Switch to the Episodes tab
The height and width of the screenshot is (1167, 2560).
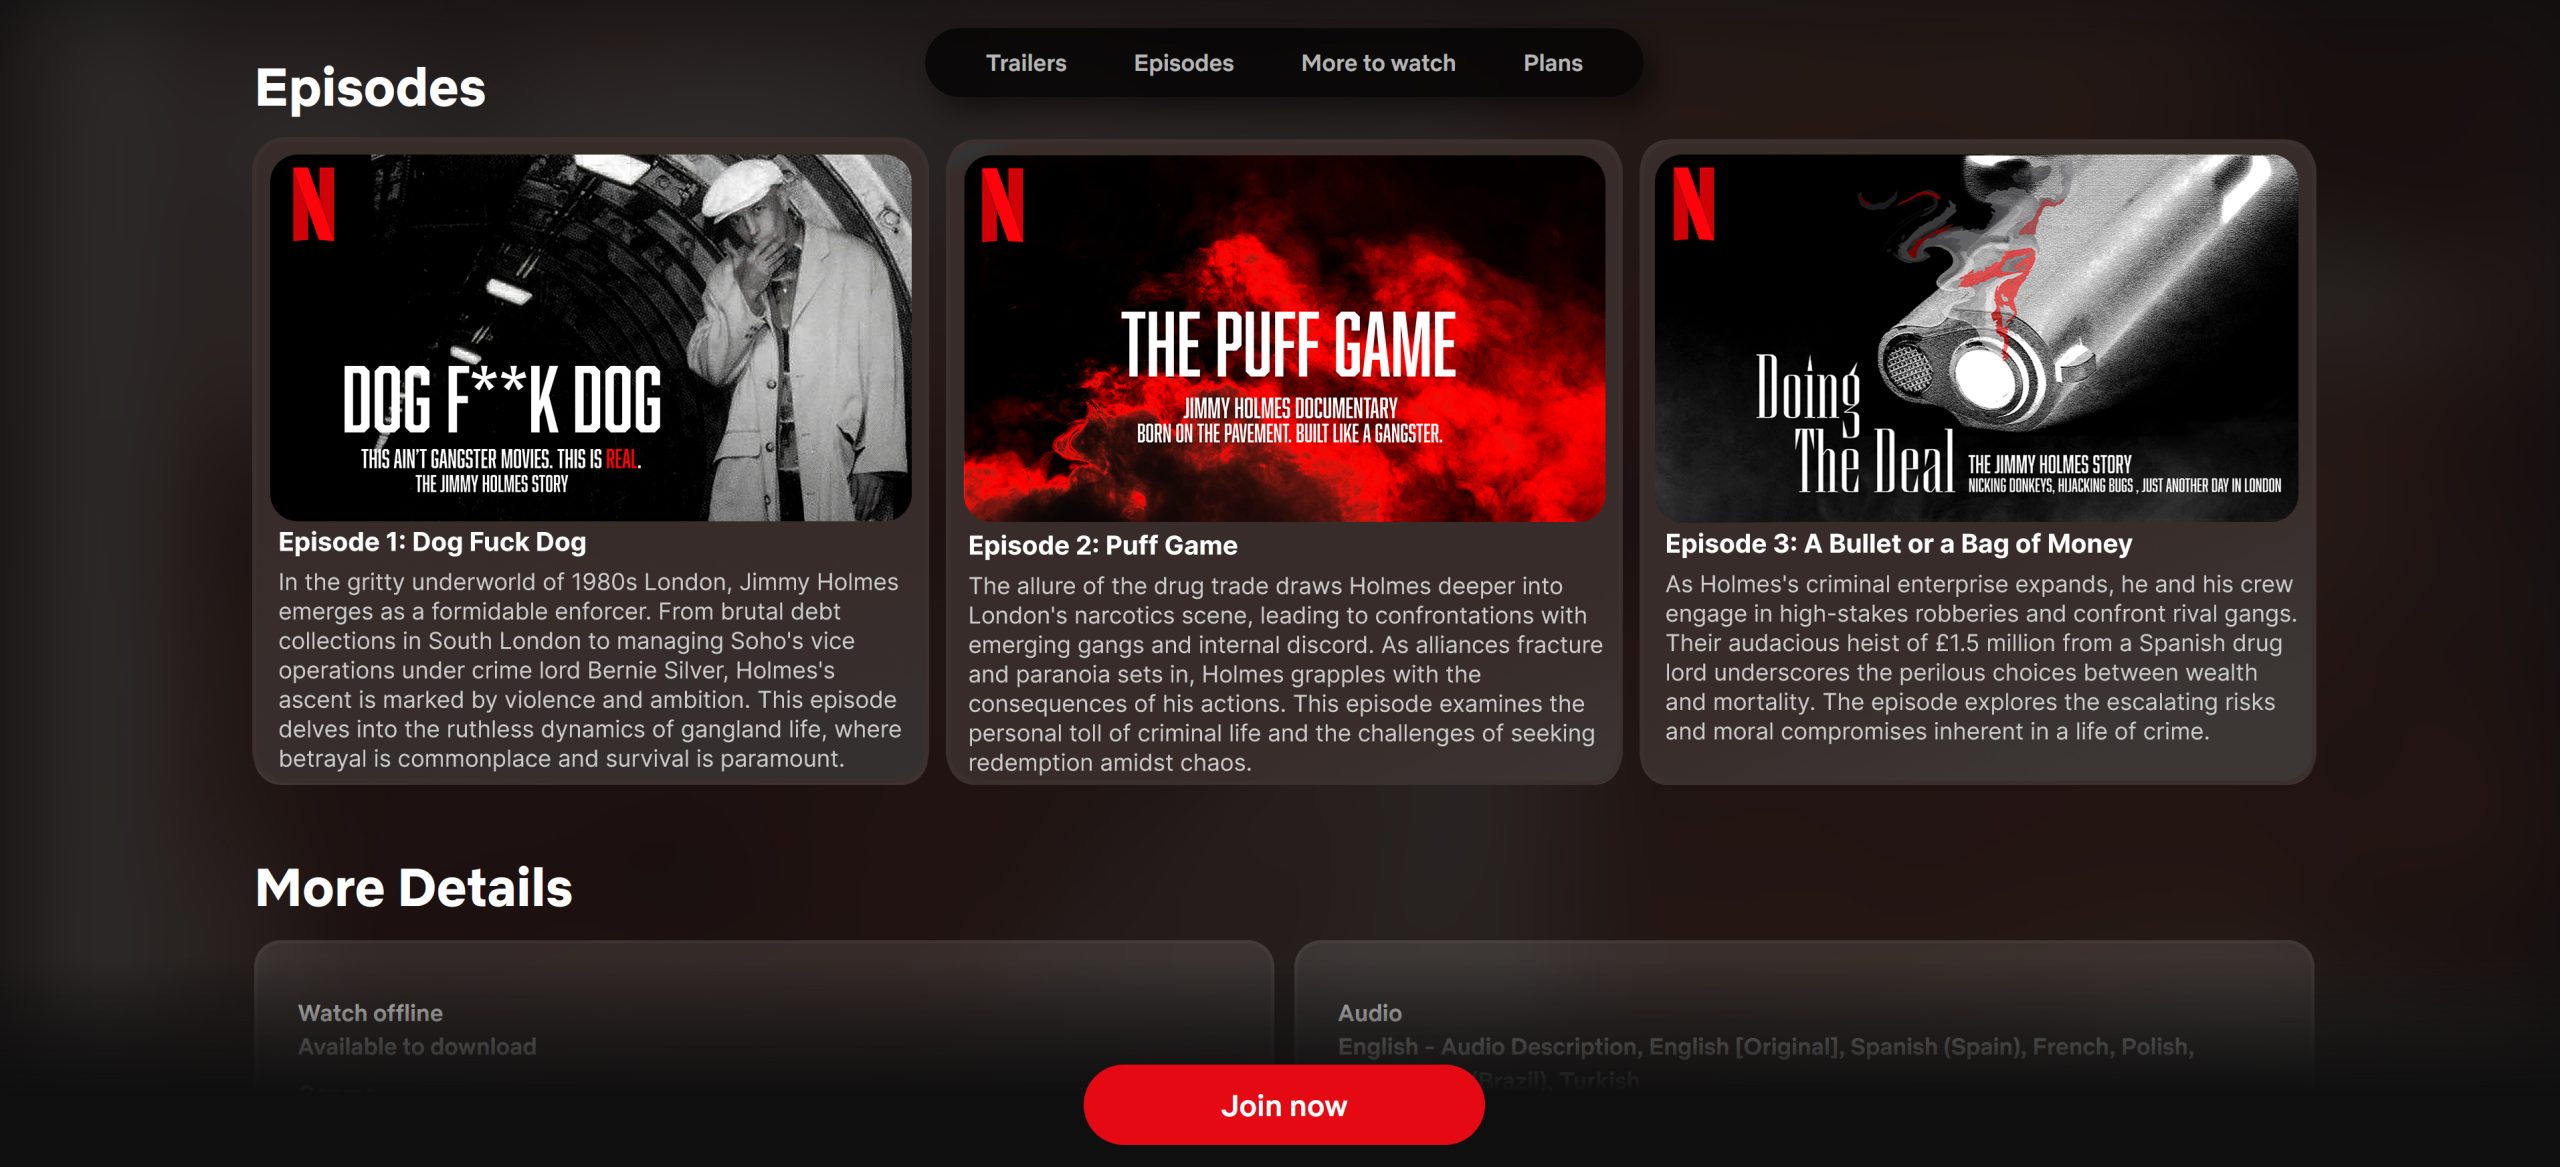pos(1183,63)
